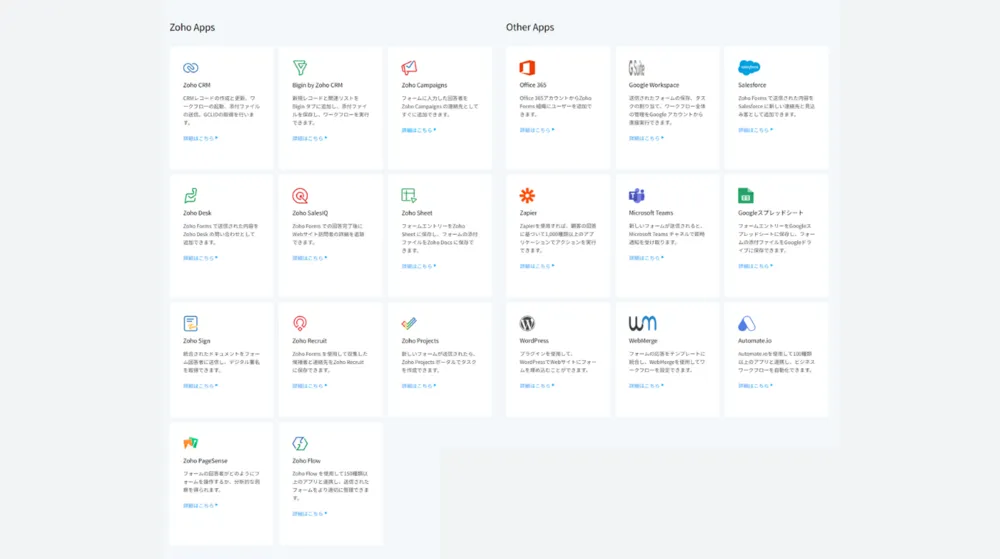The image size is (1000, 559).
Task: Open details link for Zoho SalesIQ
Action: pos(309,258)
